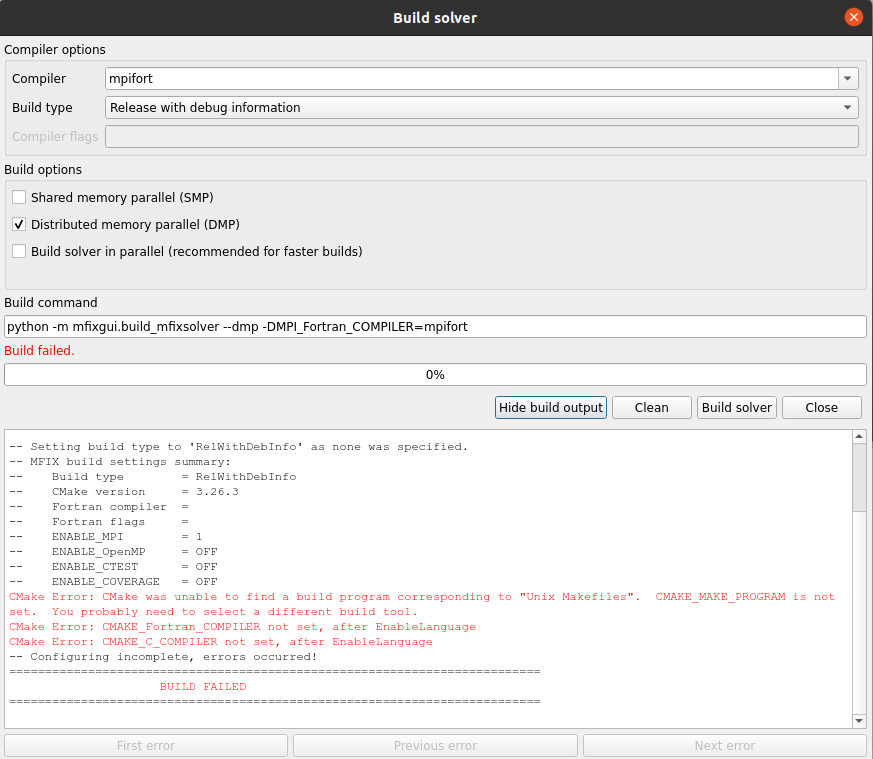Click the Clean button
Image resolution: width=873 pixels, height=759 pixels.
(x=651, y=408)
